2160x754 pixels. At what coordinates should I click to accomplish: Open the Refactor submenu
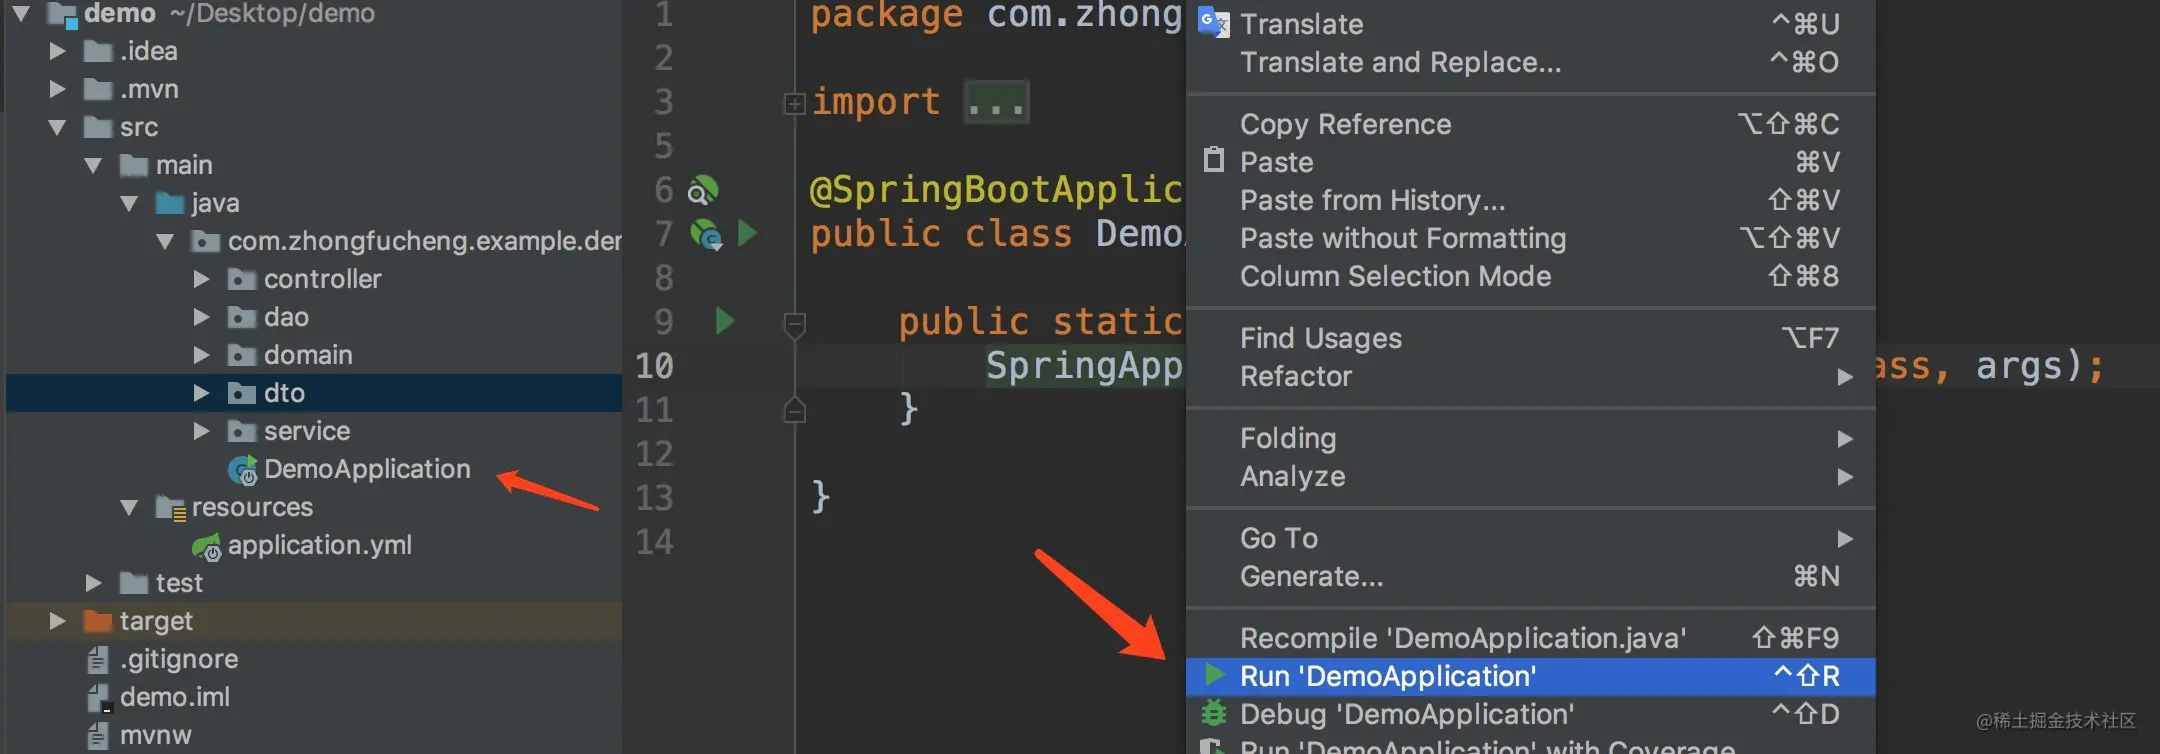(x=1530, y=376)
